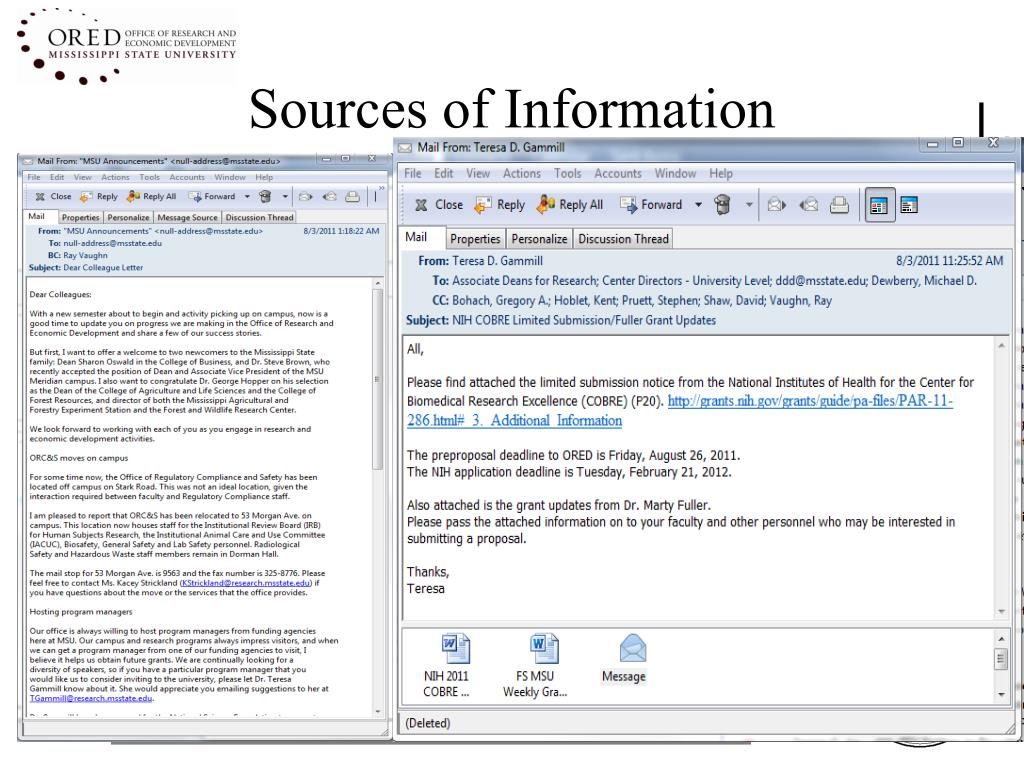This screenshot has height=768, width=1024.
Task: Go to next message icon in Gammill mail toolbar
Action: point(776,205)
